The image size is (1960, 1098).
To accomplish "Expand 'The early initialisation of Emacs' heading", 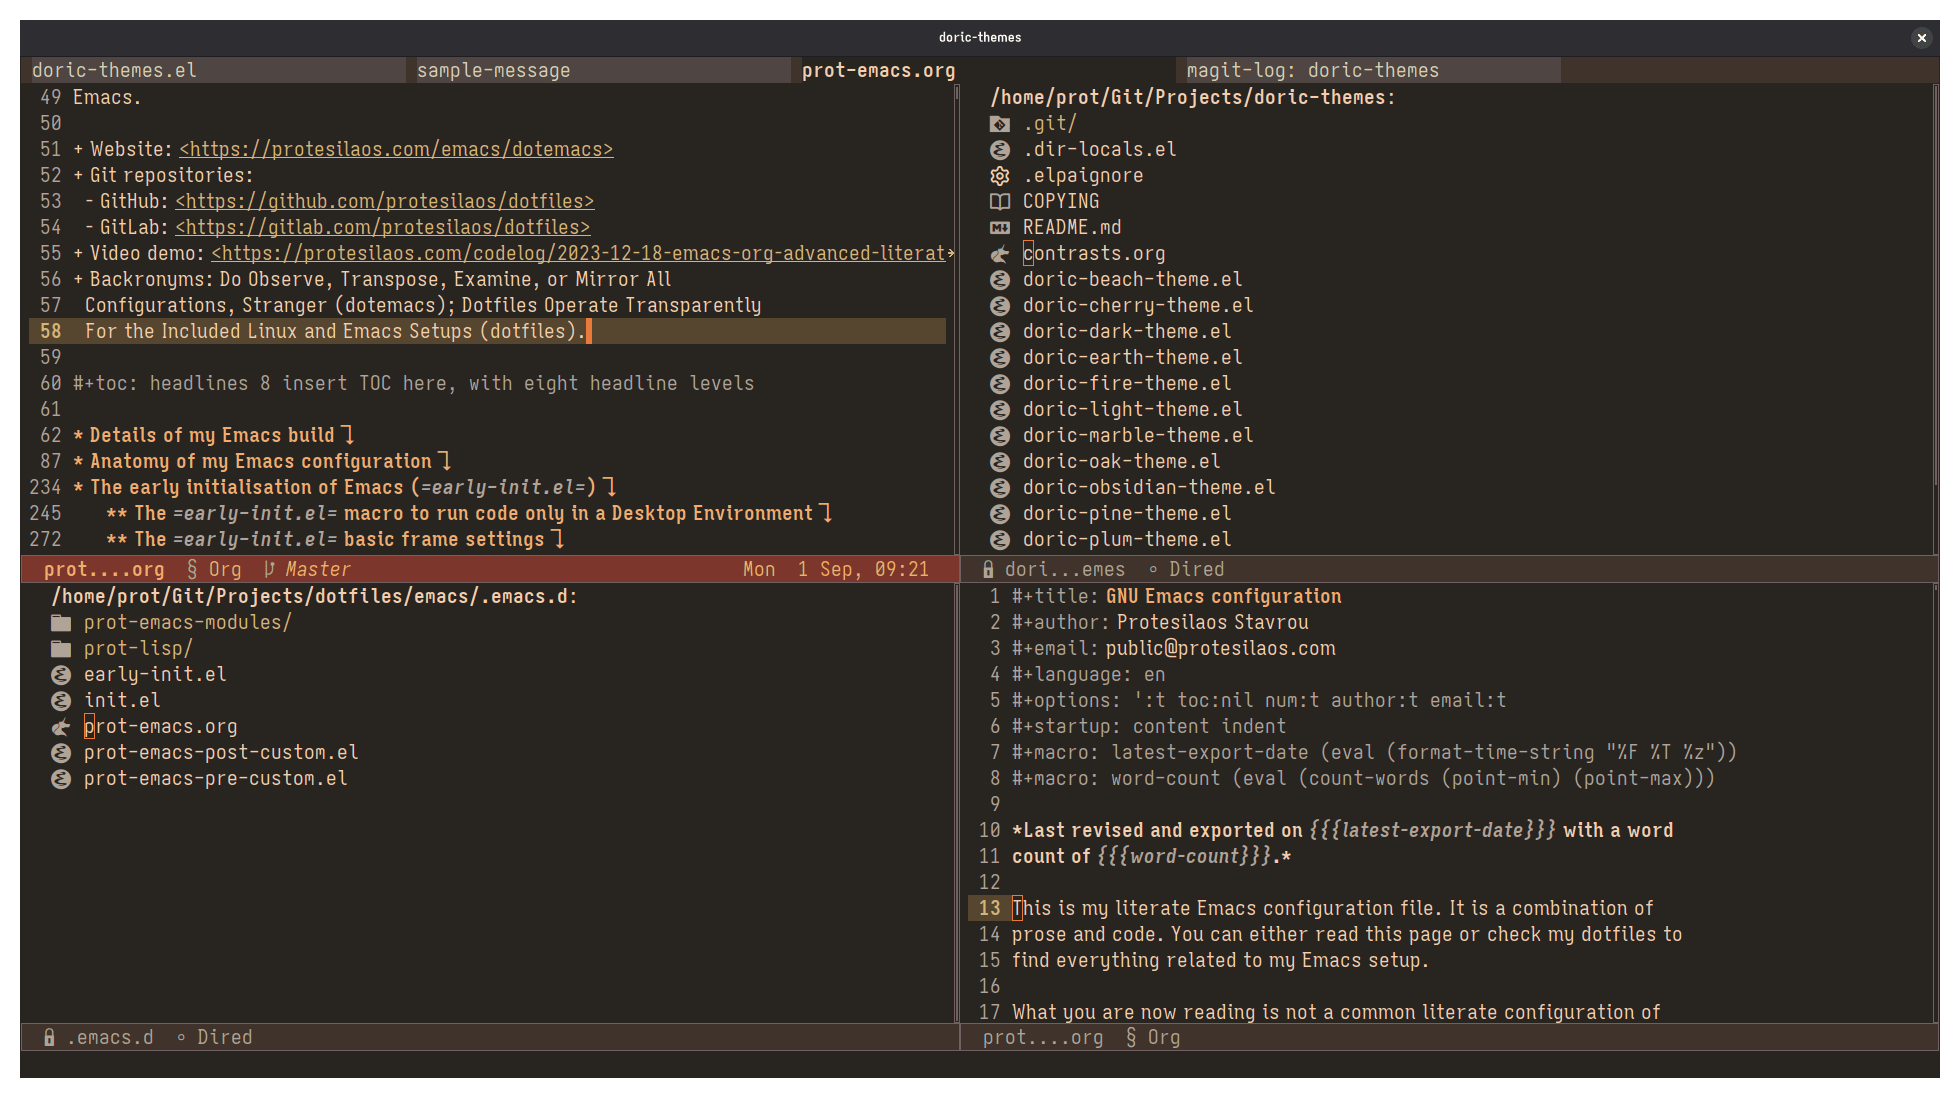I will point(610,488).
